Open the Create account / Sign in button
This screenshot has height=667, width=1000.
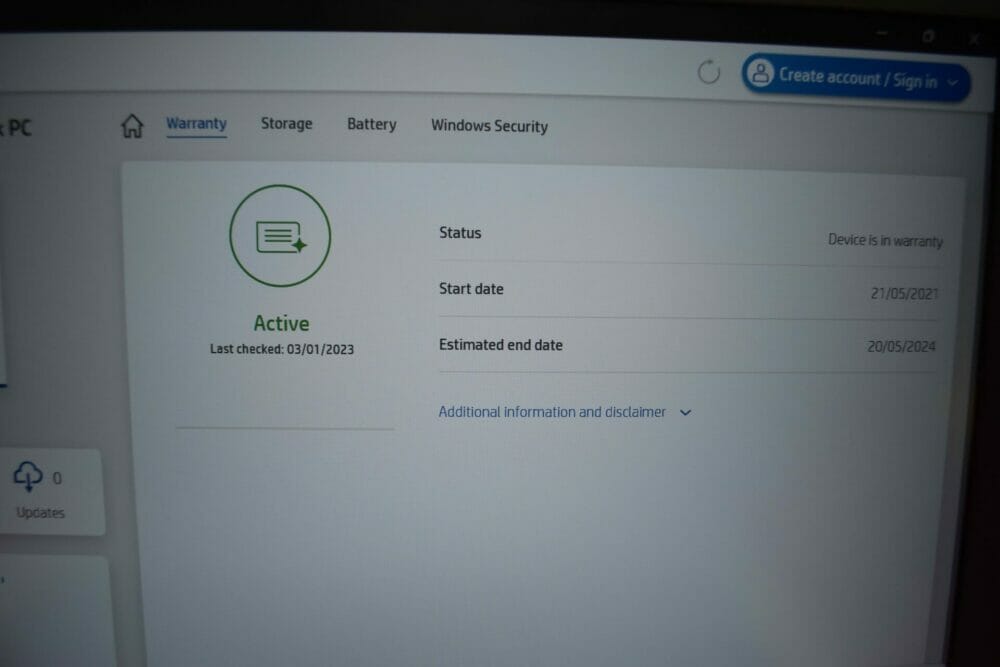(x=855, y=78)
